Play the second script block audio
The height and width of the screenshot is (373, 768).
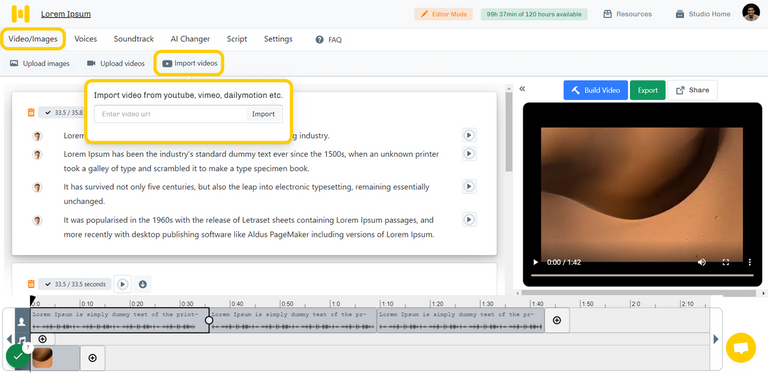(123, 284)
